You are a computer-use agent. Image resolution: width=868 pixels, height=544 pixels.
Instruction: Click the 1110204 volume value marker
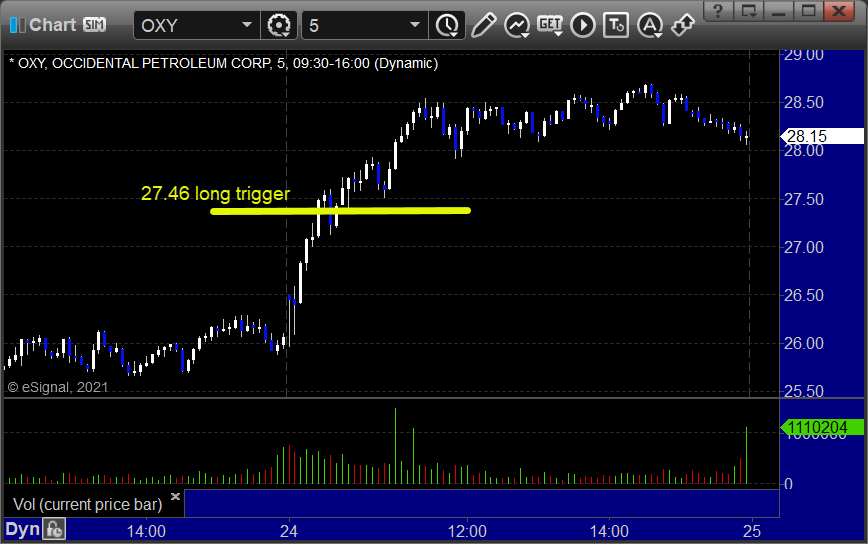point(822,427)
